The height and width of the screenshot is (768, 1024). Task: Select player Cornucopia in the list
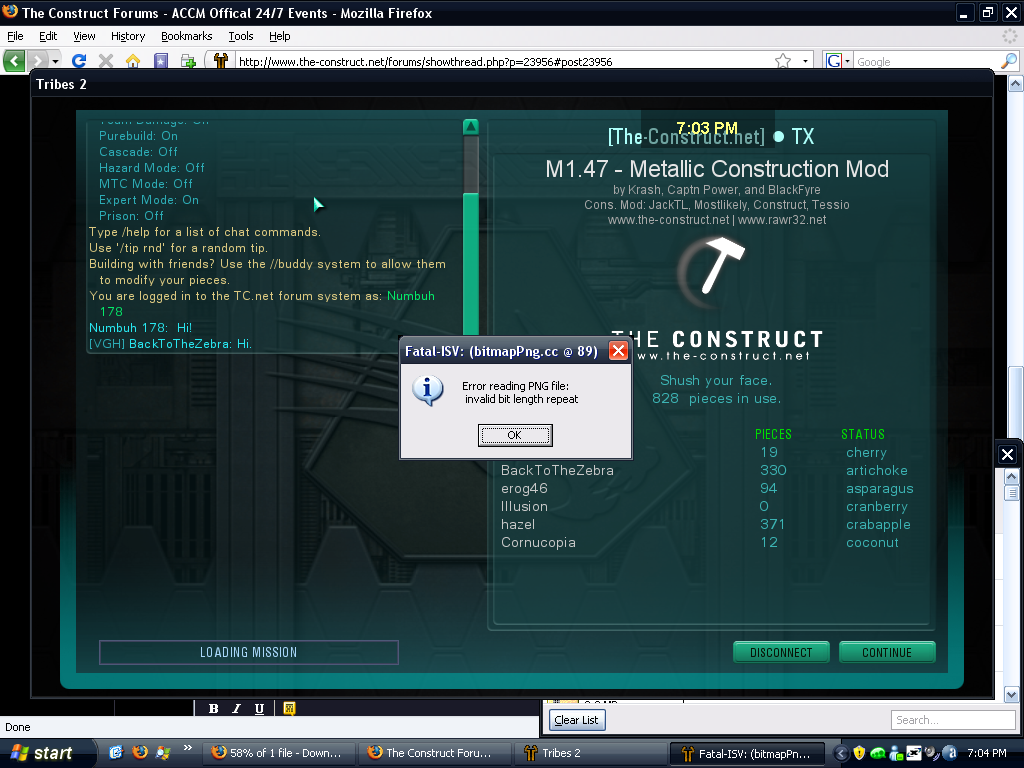click(538, 543)
